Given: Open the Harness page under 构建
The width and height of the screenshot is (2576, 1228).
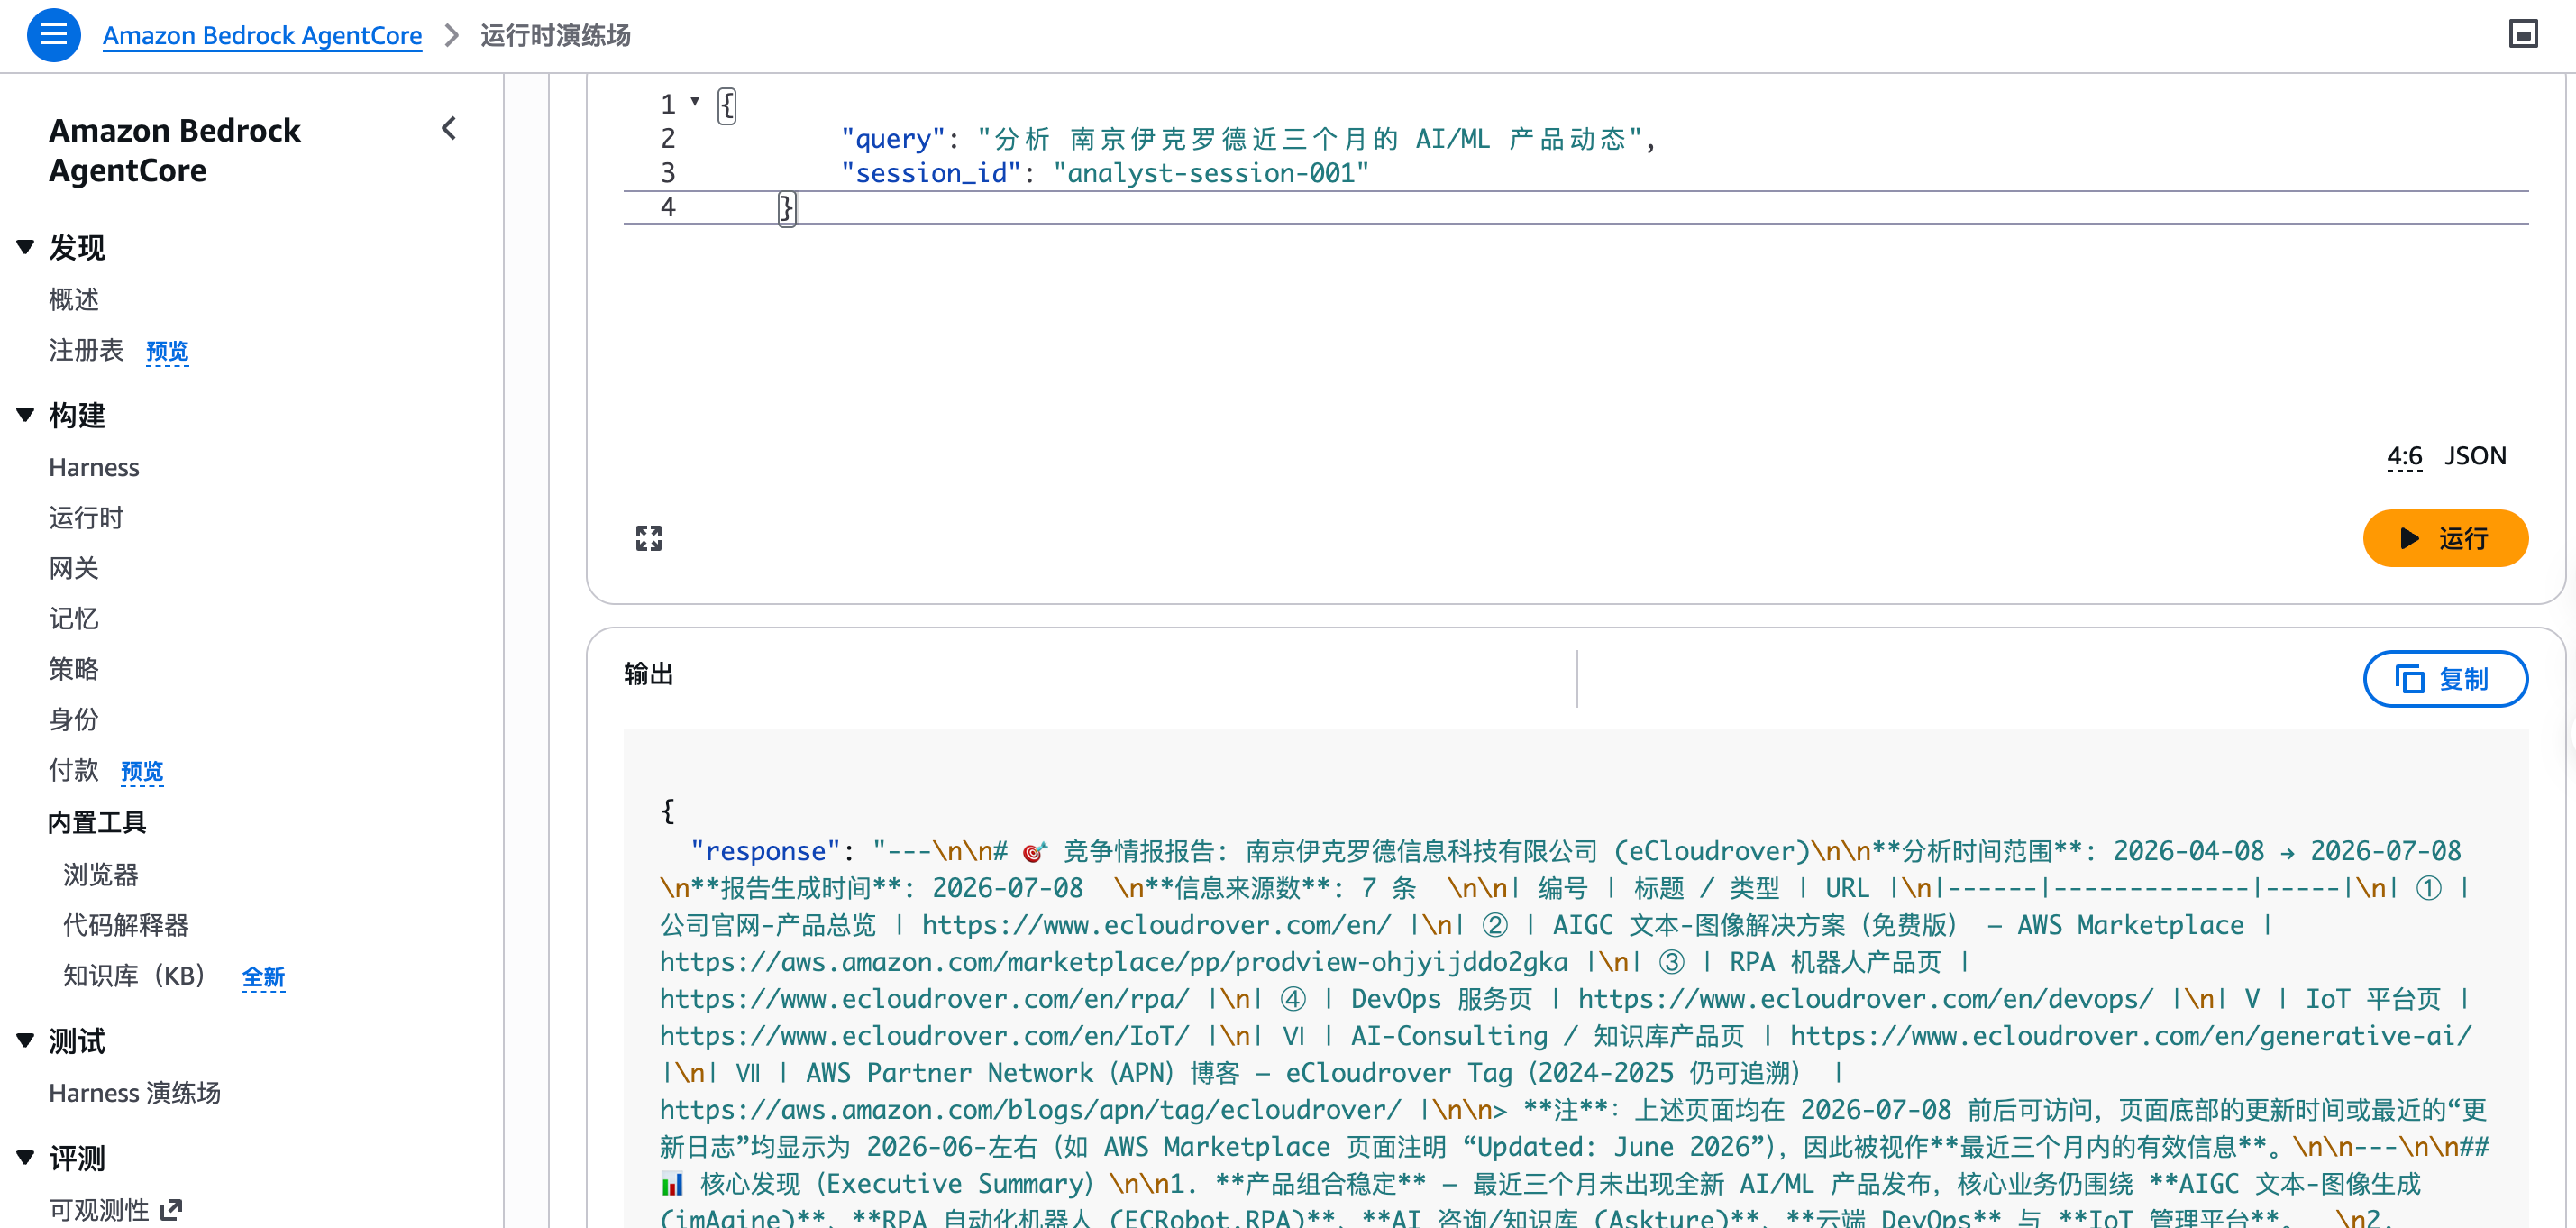Looking at the screenshot, I should tap(94, 467).
